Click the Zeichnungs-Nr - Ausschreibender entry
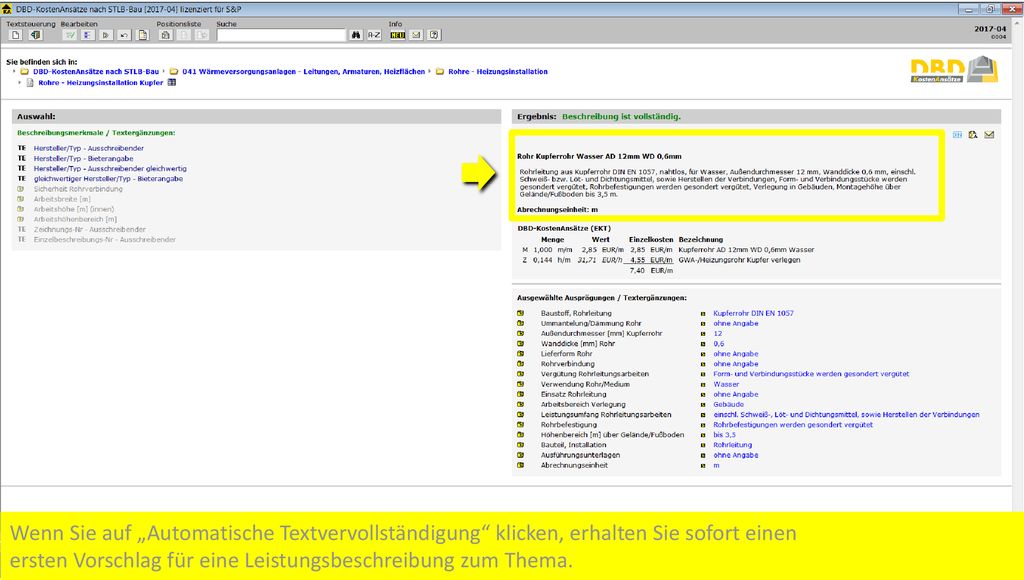1024x580 pixels. (x=89, y=229)
